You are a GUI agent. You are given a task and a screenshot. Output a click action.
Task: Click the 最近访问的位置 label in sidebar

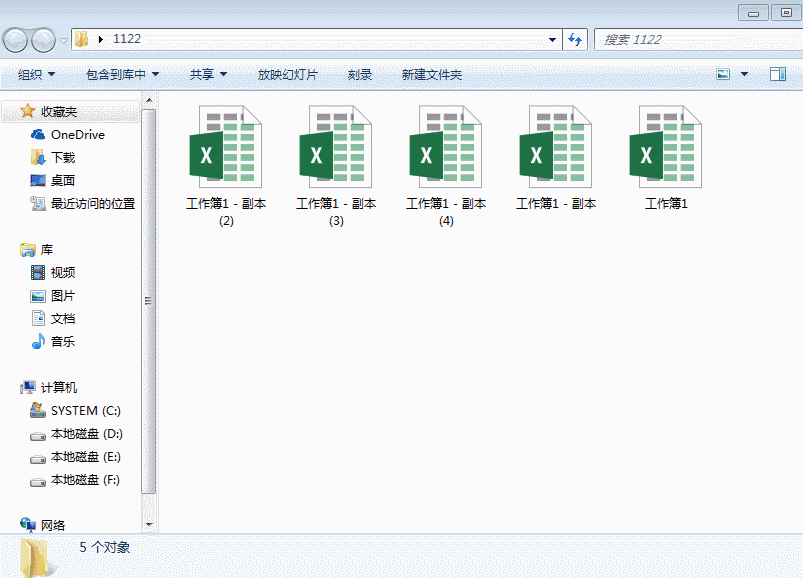point(93,204)
